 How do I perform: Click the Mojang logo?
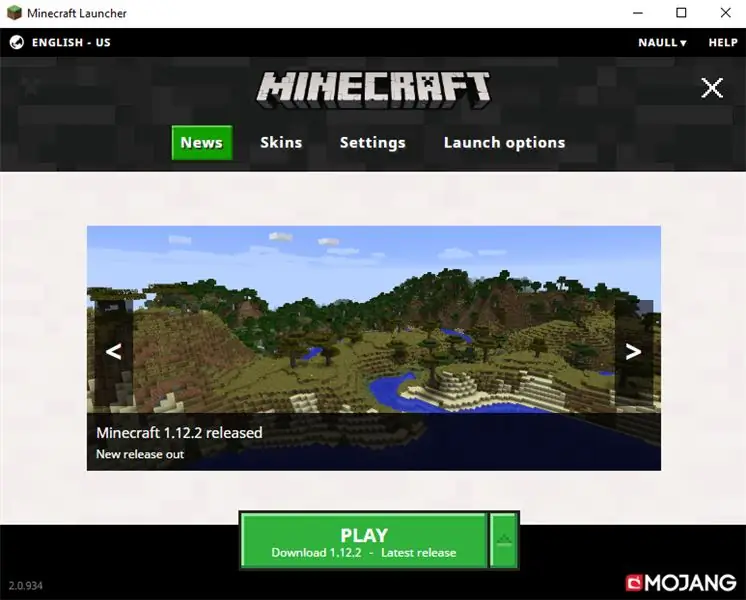[x=681, y=582]
